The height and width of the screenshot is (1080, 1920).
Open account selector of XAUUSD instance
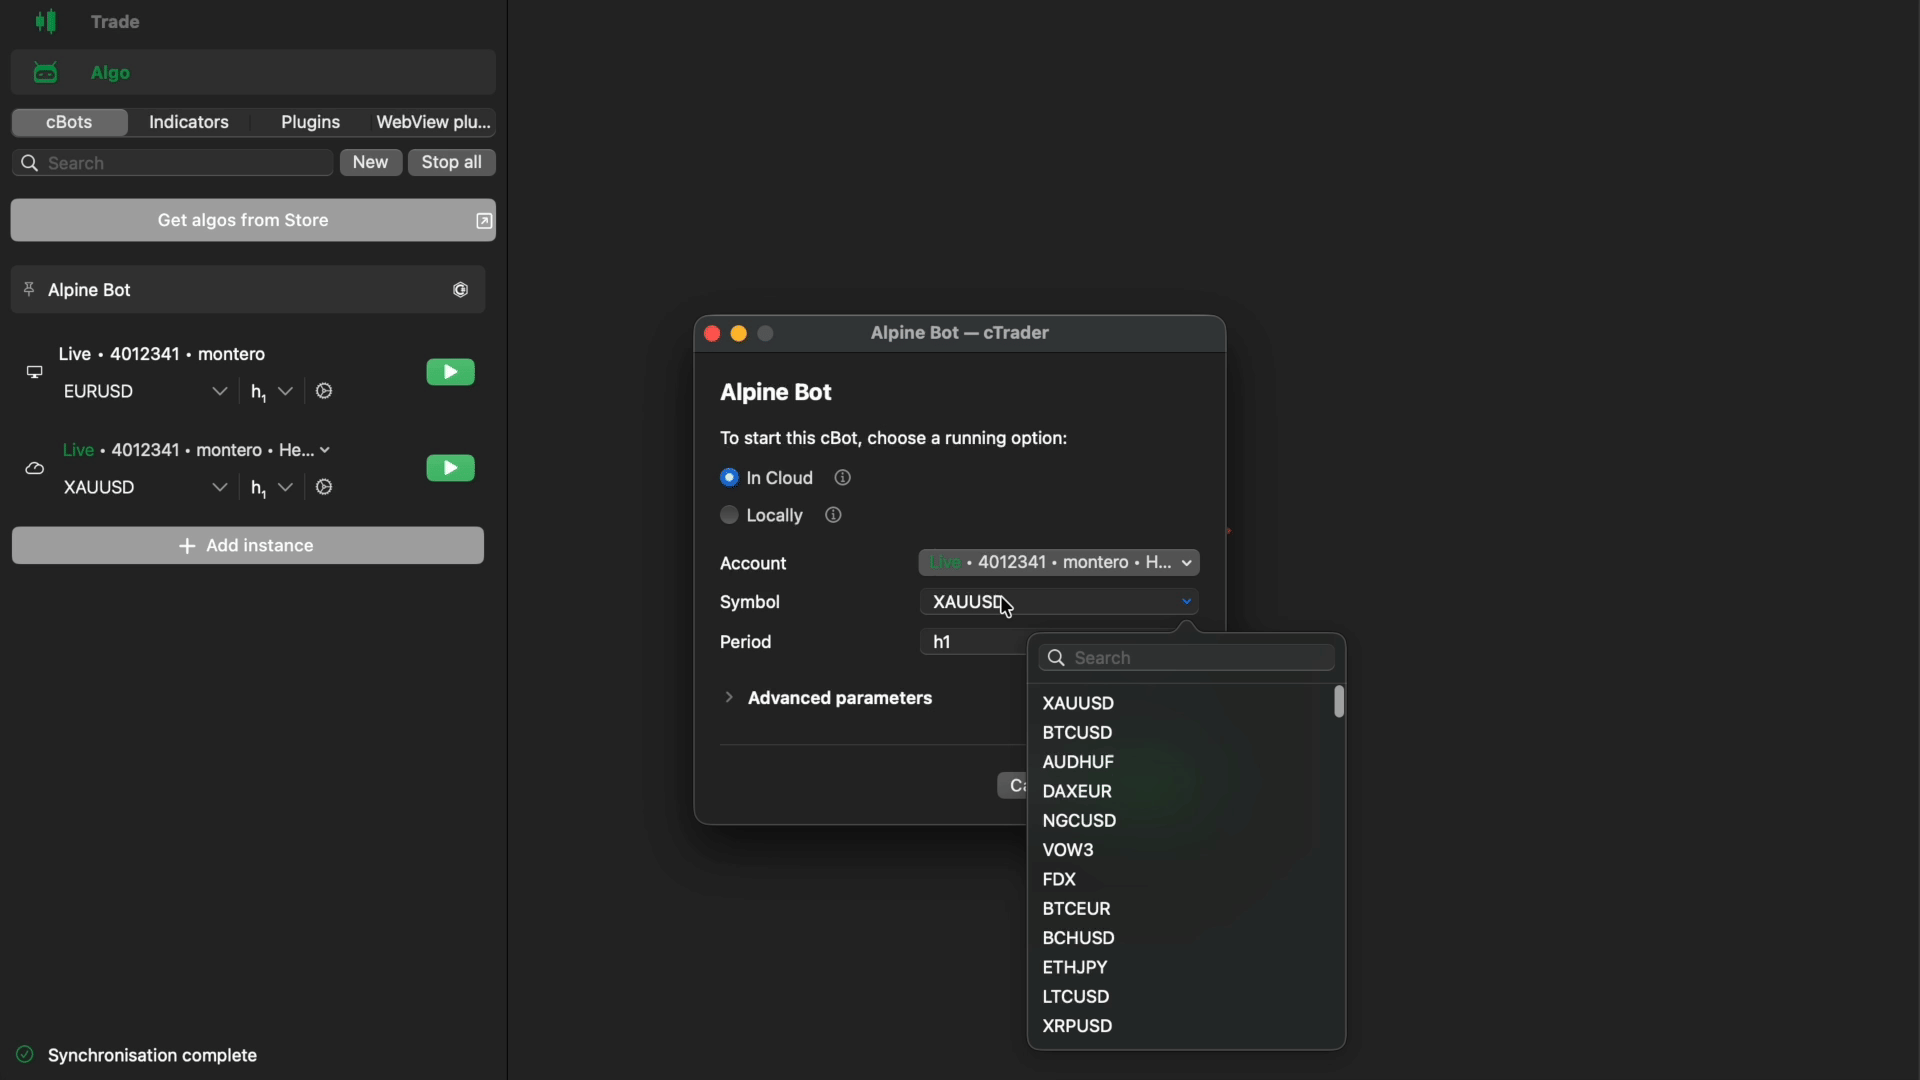(x=197, y=451)
